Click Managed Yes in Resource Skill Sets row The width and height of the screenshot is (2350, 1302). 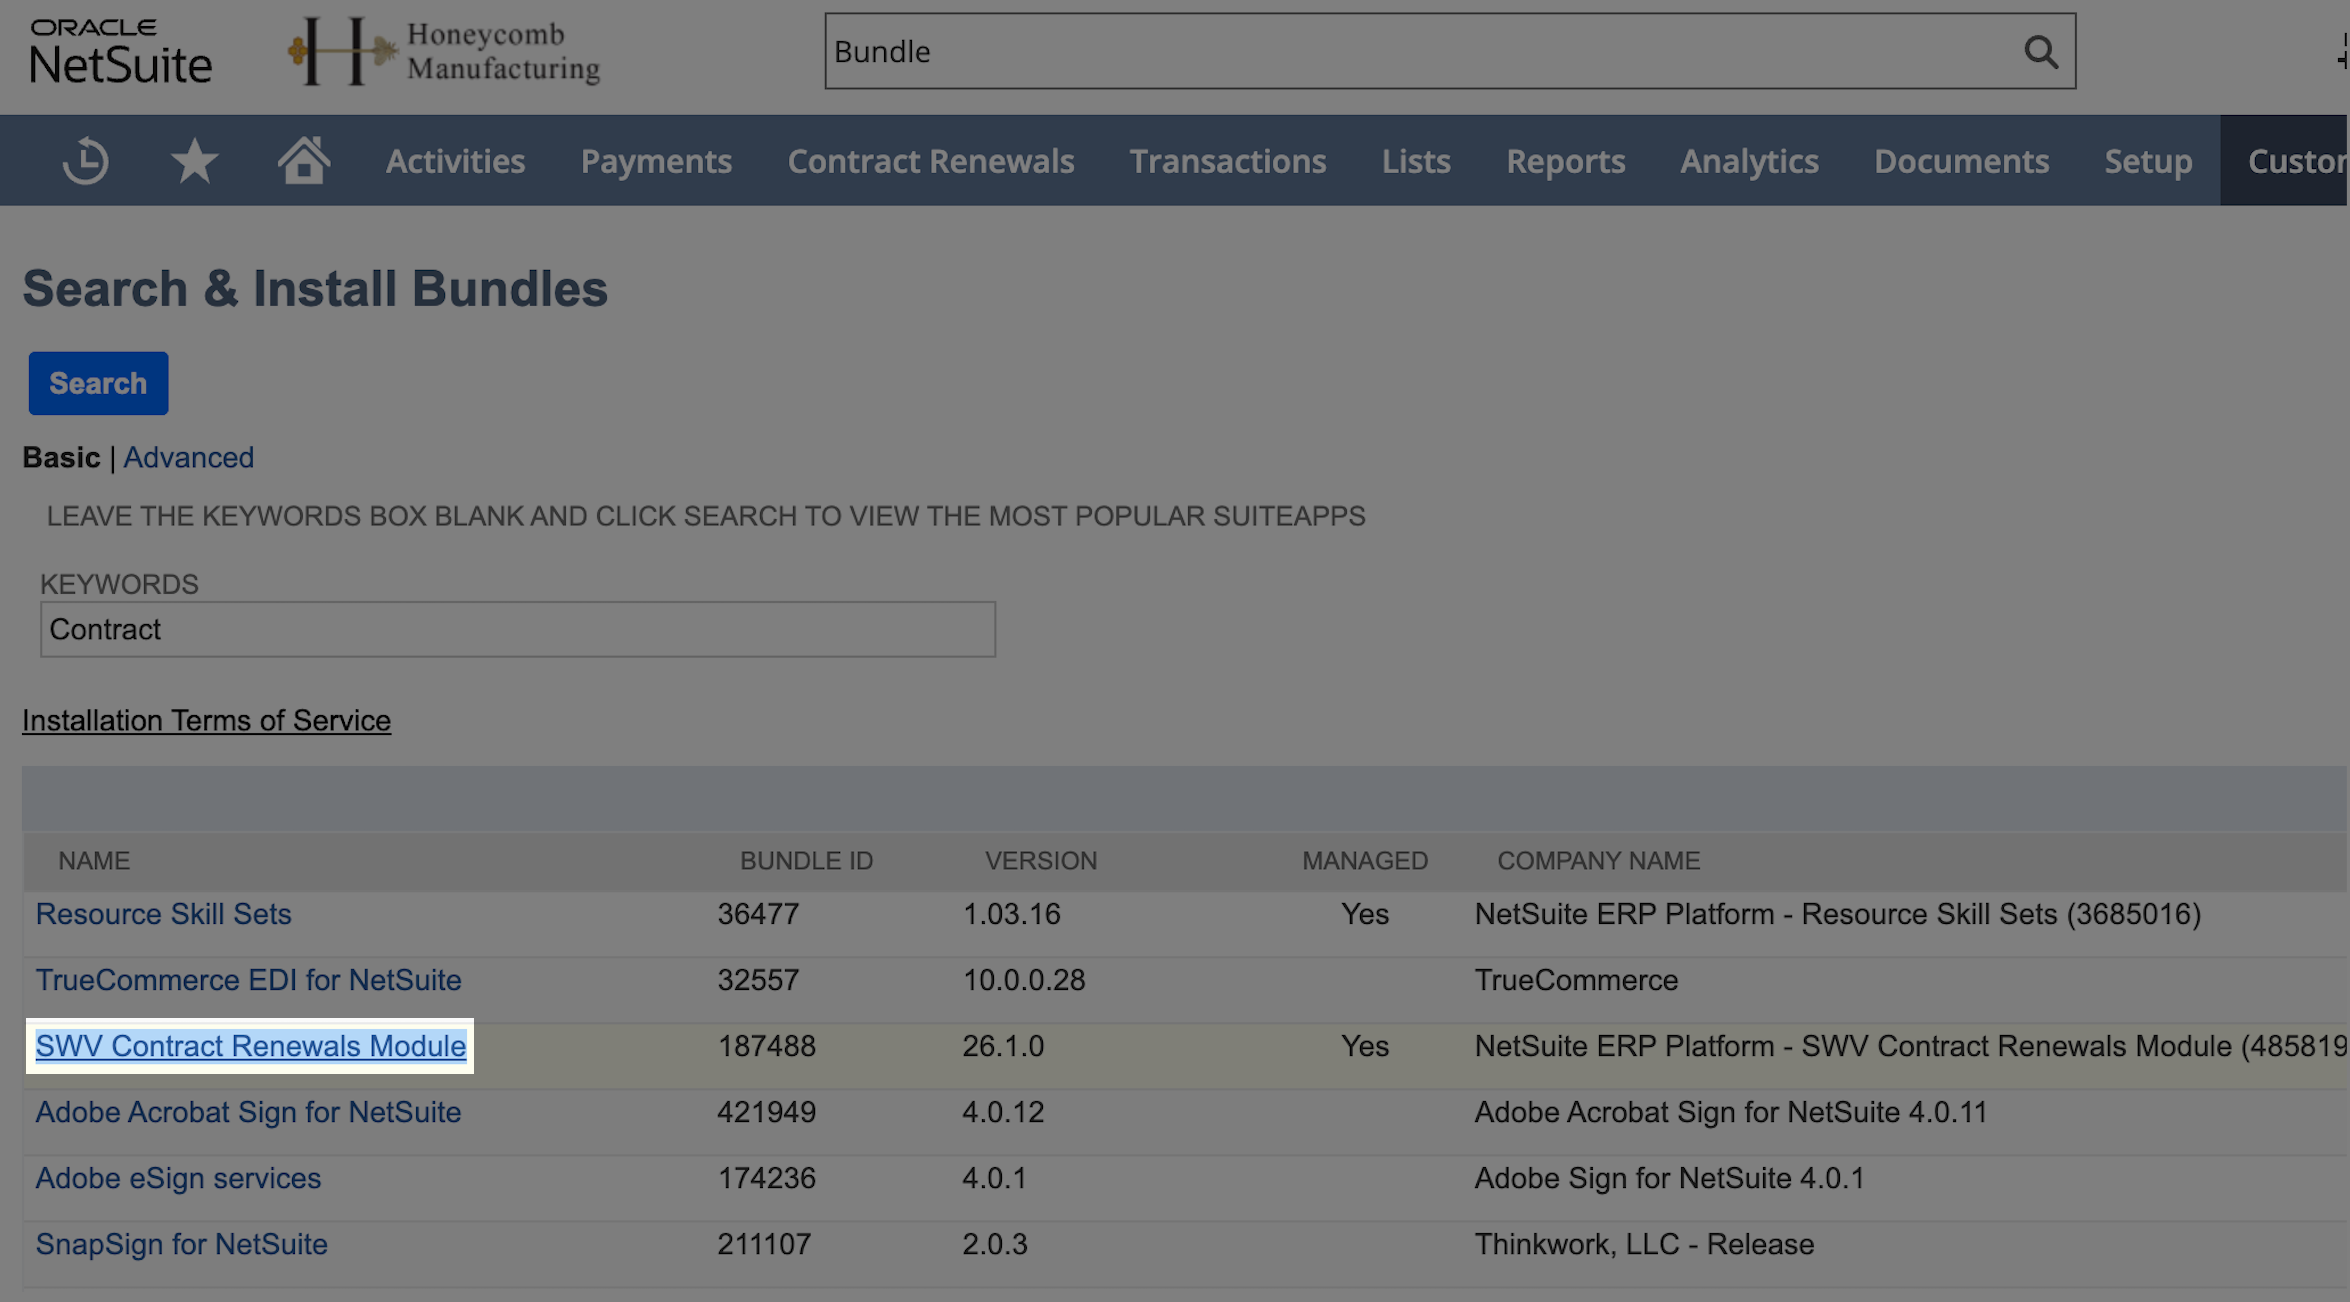pyautogui.click(x=1365, y=914)
